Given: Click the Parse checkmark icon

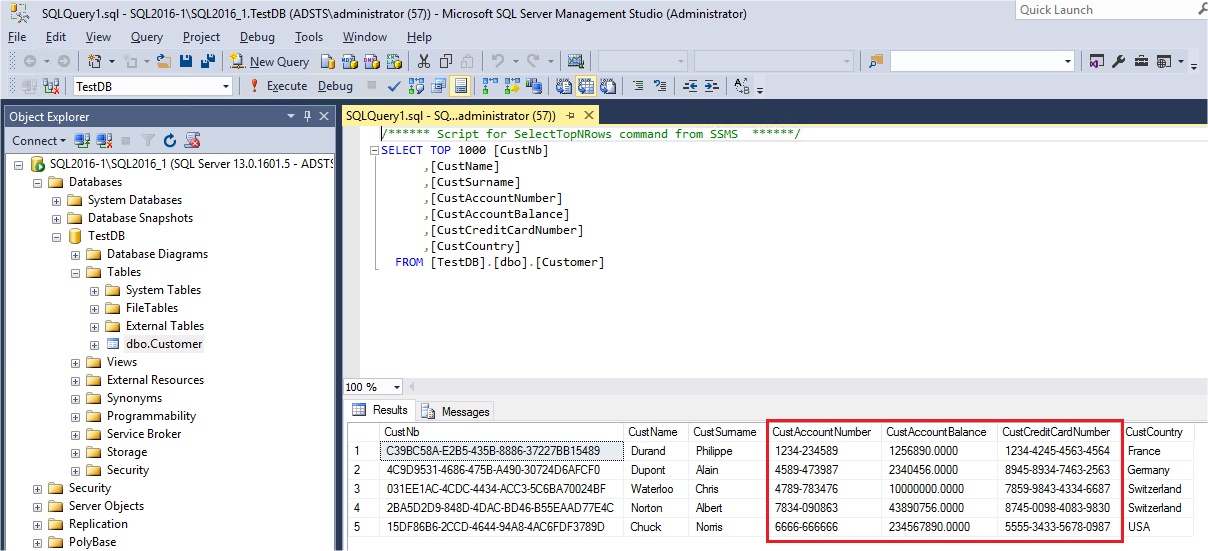Looking at the screenshot, I should coord(394,86).
